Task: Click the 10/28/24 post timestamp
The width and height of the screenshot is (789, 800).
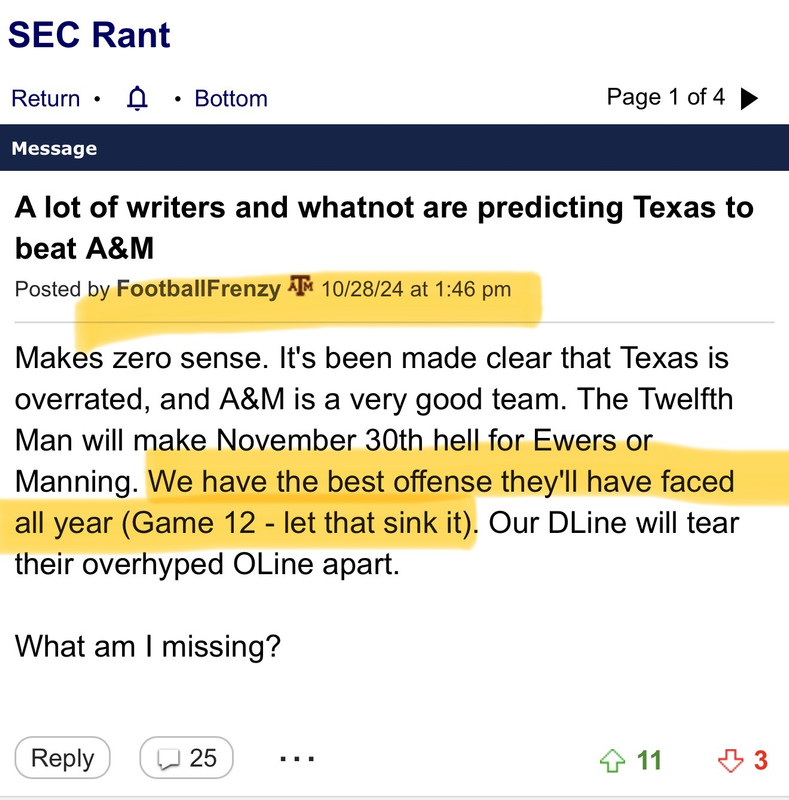Action: [416, 289]
